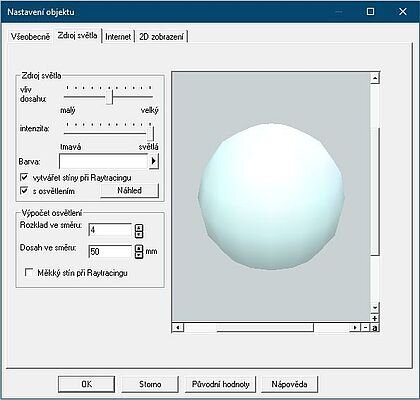This screenshot has width=420, height=400.
Task: Open the 2D zobrazení tab
Action: point(161,36)
